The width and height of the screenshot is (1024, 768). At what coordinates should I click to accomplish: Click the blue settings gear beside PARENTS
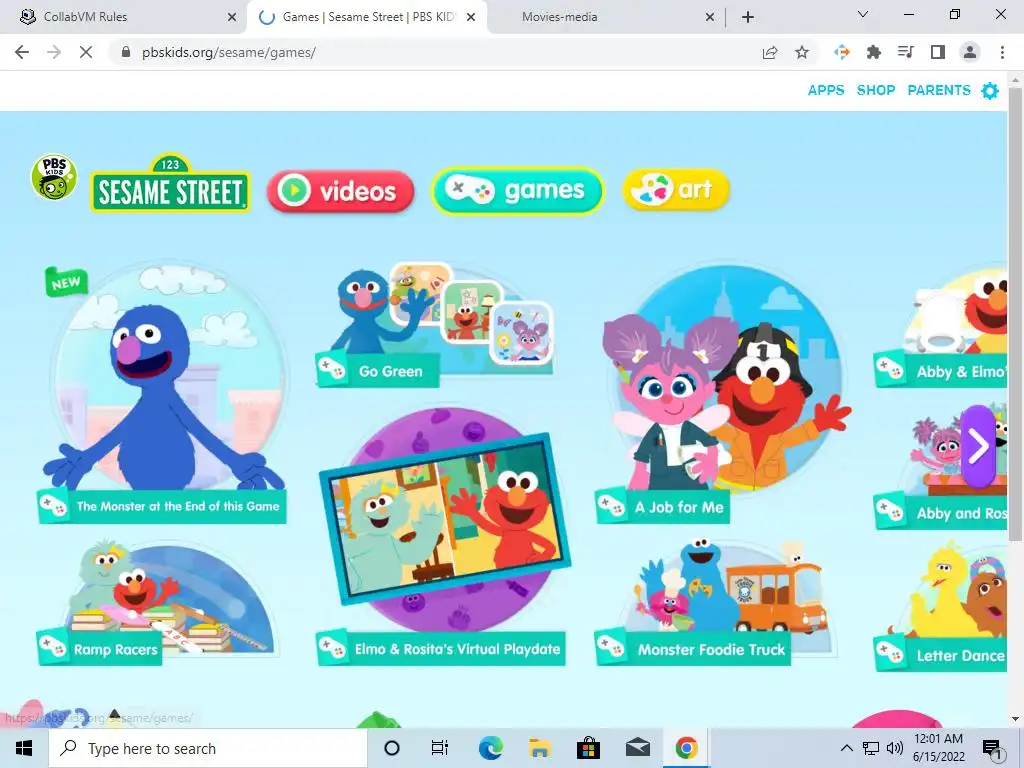tap(990, 91)
